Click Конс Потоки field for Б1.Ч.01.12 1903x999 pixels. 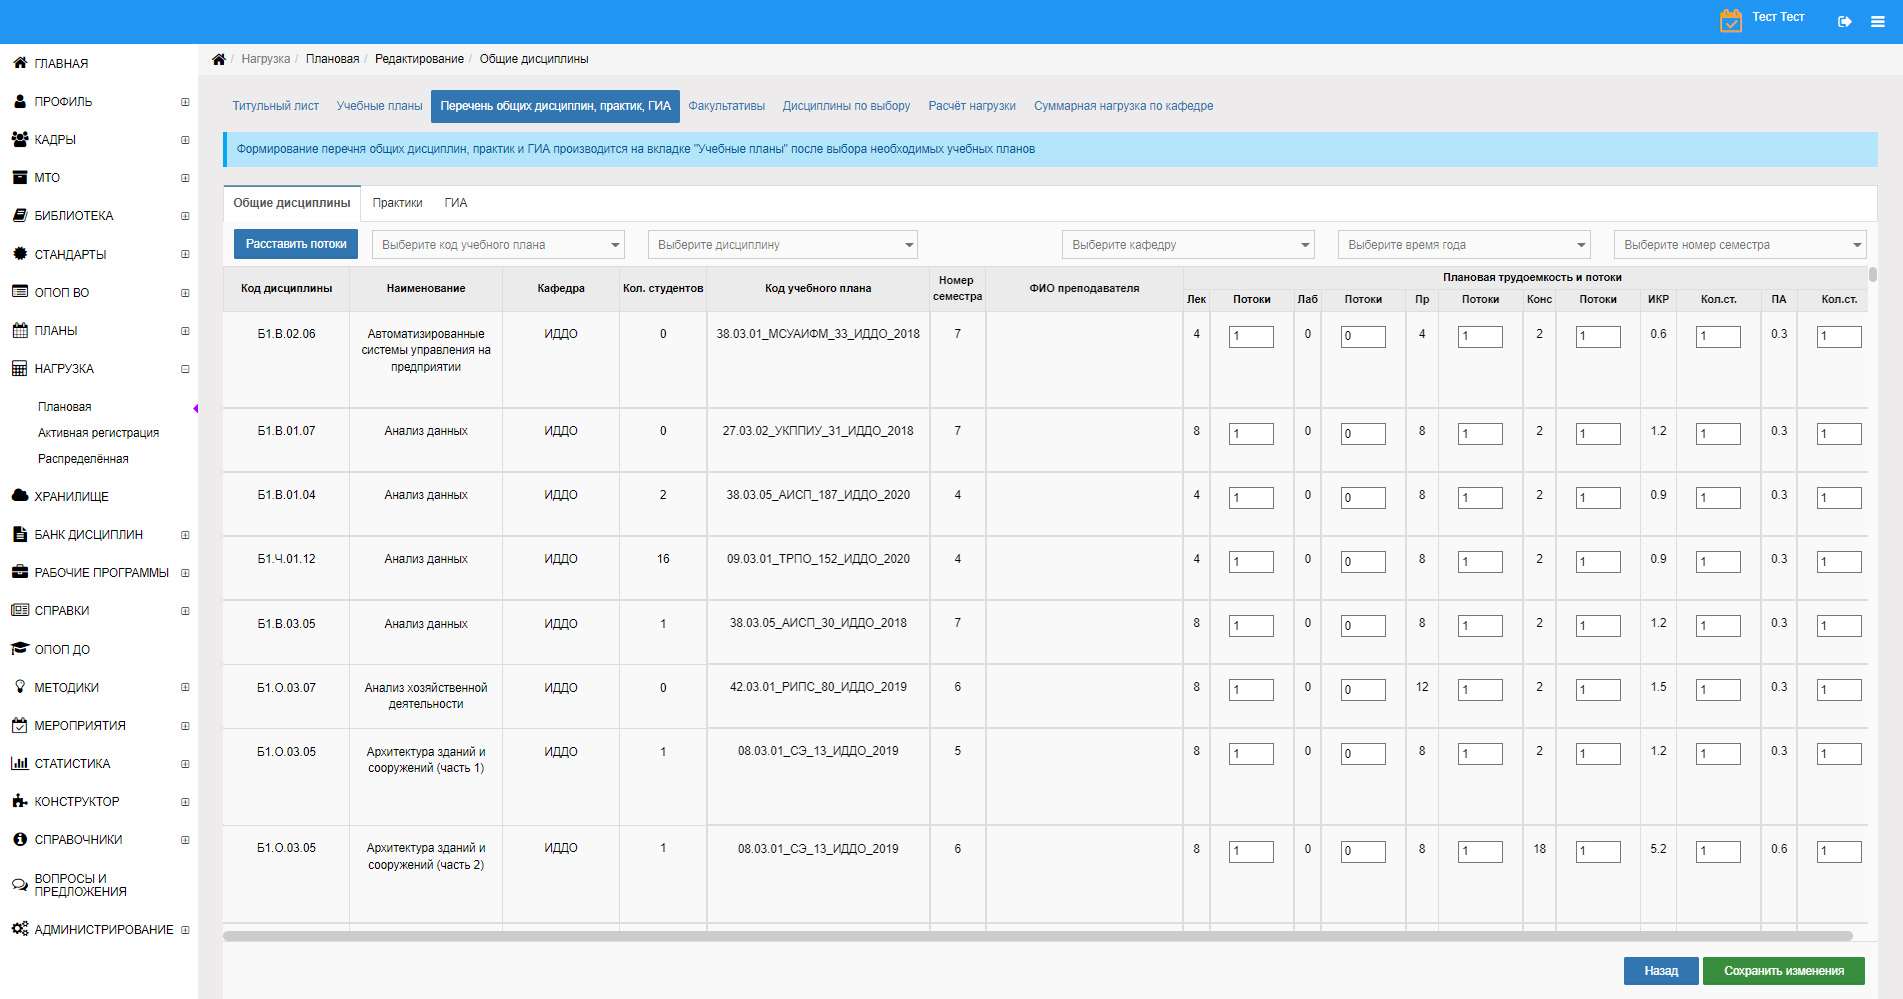tap(1598, 562)
